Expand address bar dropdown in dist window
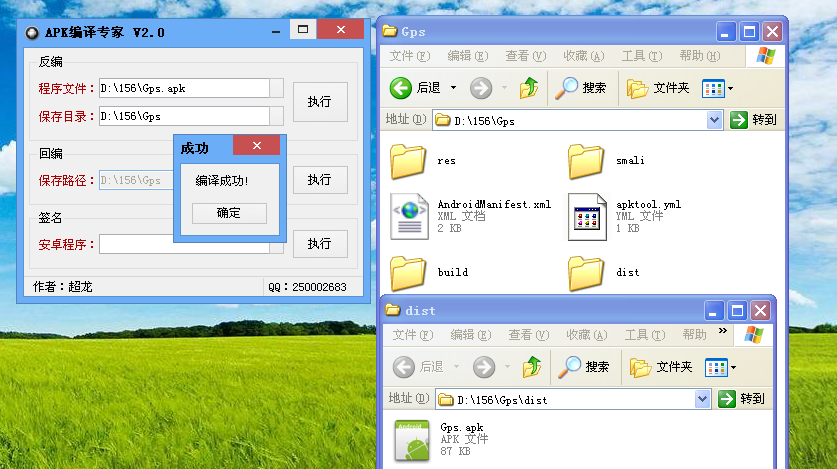The image size is (837, 469). click(703, 399)
